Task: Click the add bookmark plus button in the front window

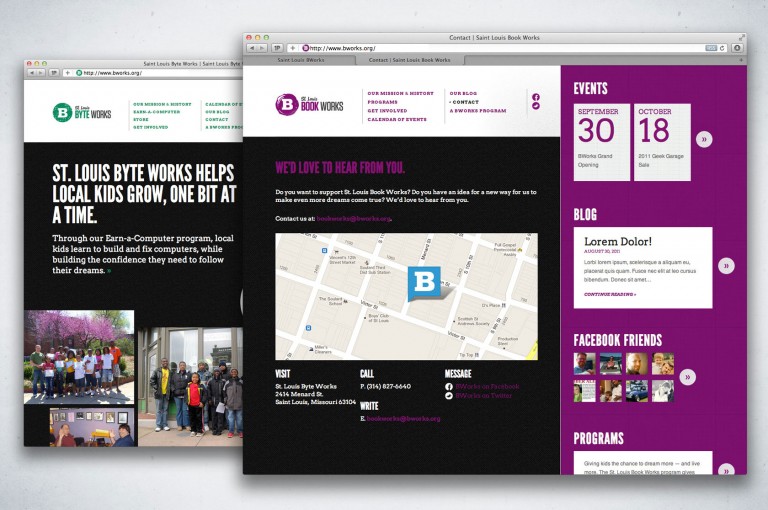Action: (292, 48)
